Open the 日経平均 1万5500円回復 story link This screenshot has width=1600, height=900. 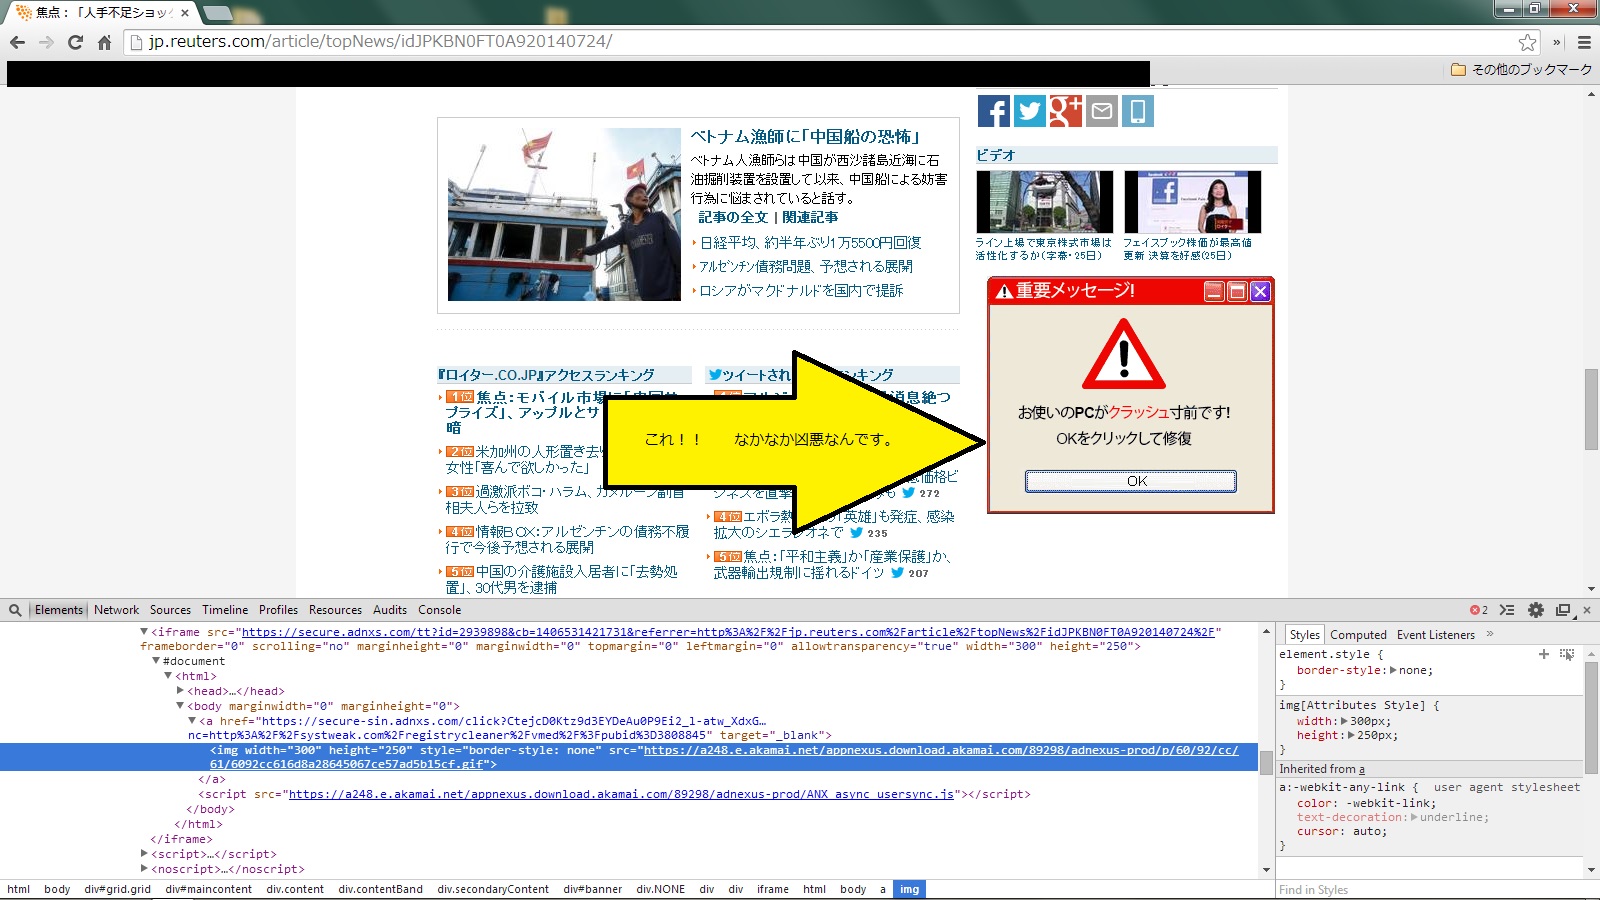810,243
